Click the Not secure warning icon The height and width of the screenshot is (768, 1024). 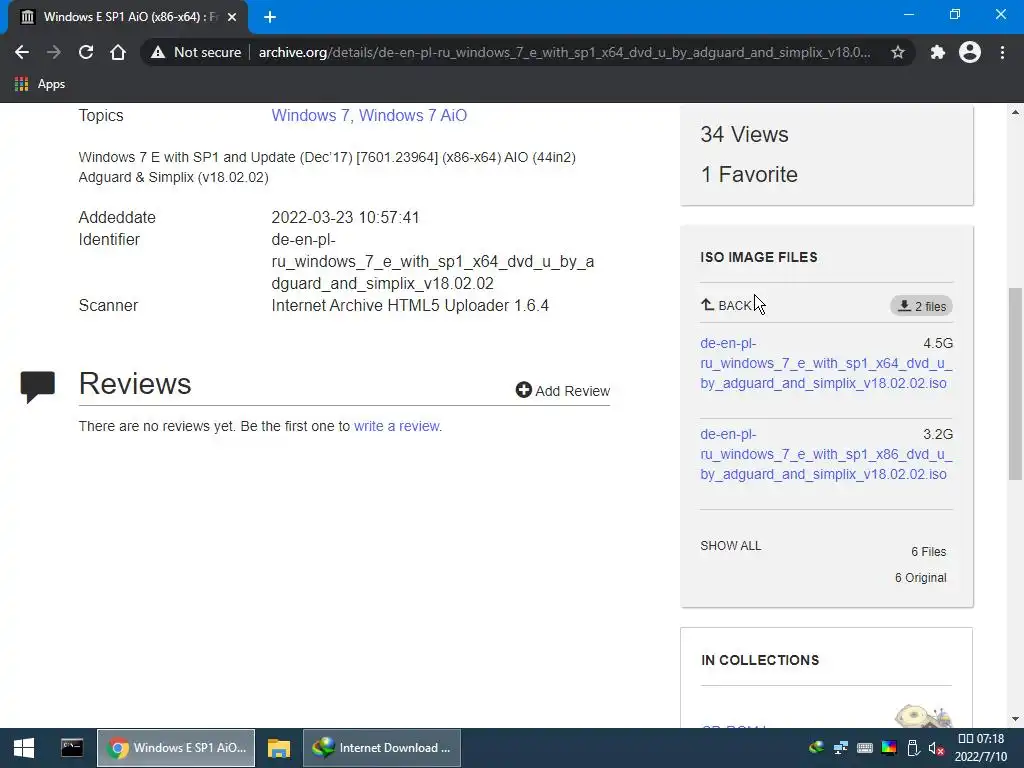click(x=157, y=52)
